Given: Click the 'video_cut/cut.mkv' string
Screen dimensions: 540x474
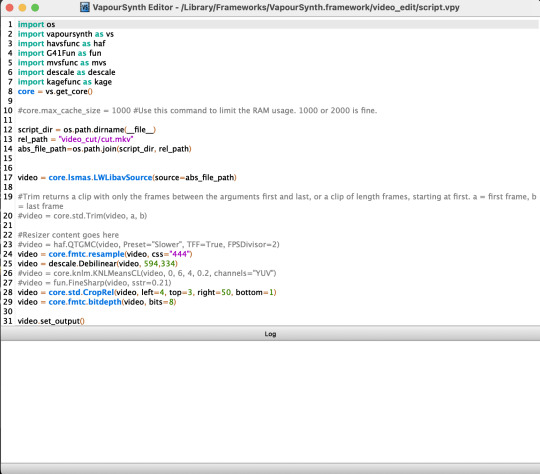Looking at the screenshot, I should [x=96, y=139].
